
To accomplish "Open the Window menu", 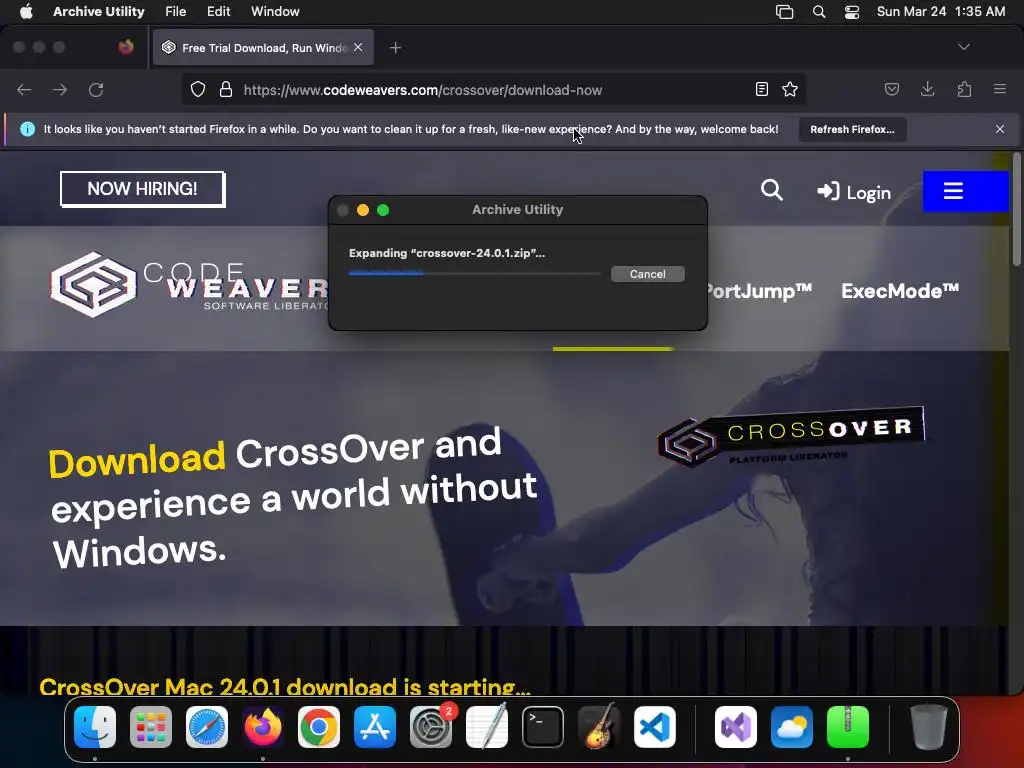I will pos(275,11).
